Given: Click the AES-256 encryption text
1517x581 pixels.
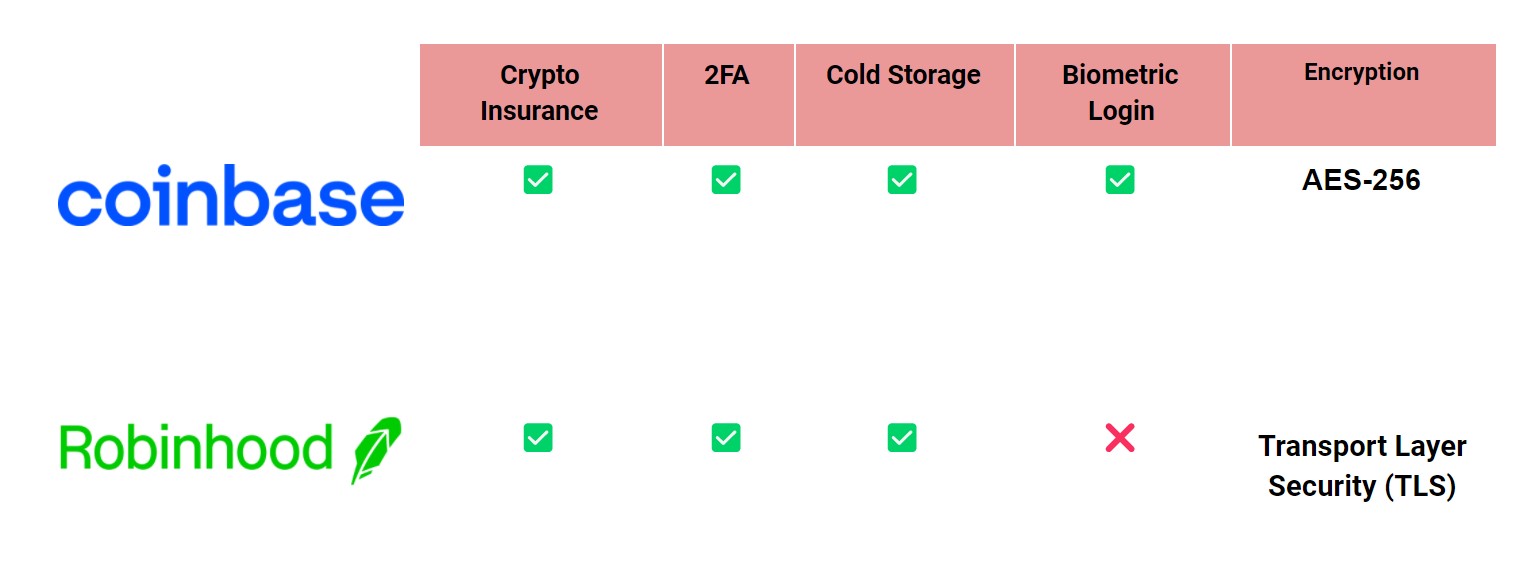Looking at the screenshot, I should [x=1362, y=180].
